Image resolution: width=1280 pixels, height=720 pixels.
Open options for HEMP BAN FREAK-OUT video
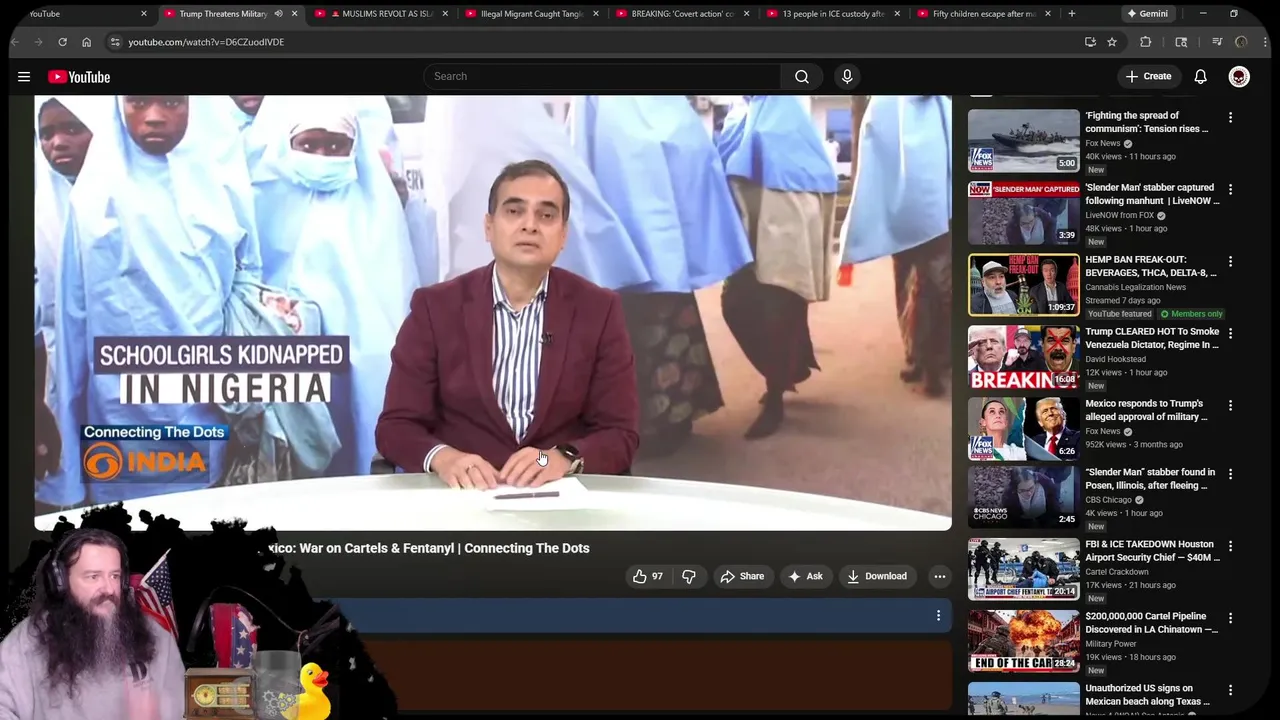pos(1231,262)
